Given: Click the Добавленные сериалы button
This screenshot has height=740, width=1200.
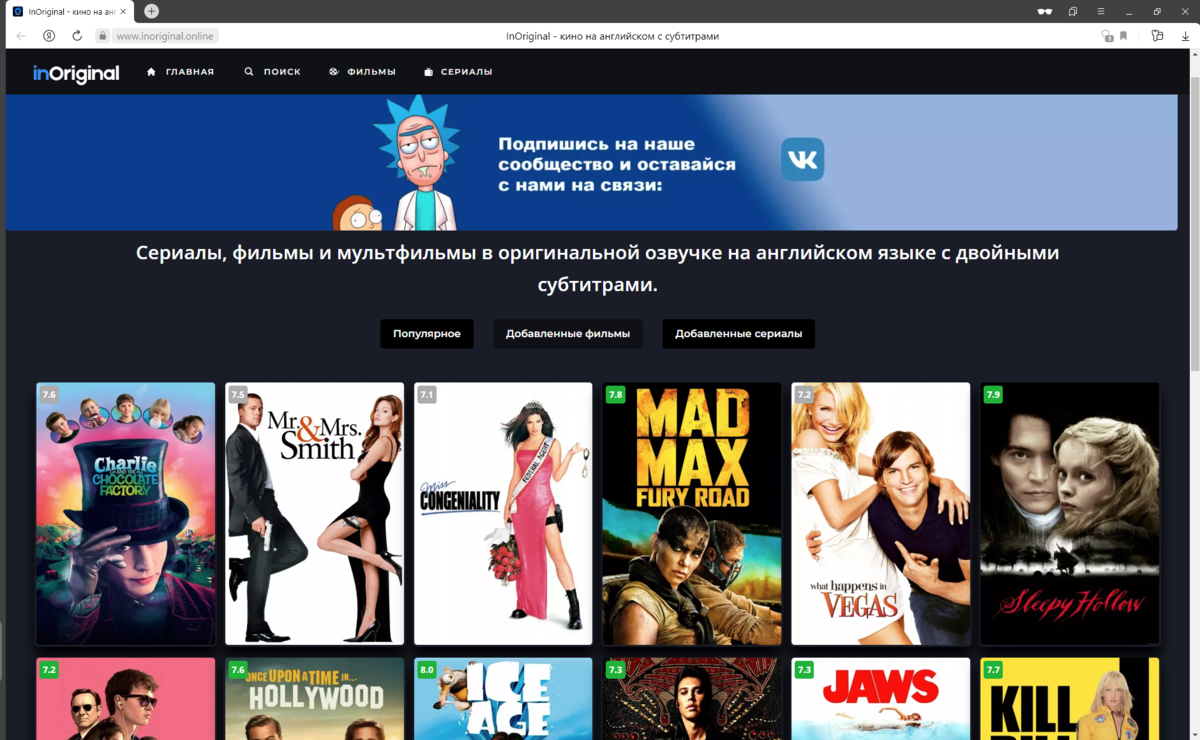Looking at the screenshot, I should click(x=739, y=334).
